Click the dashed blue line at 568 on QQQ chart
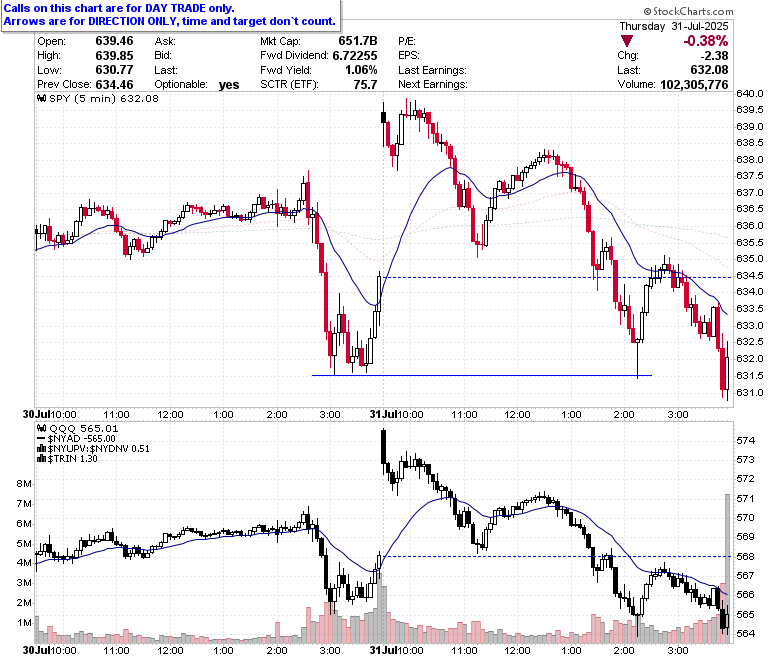 tap(557, 556)
